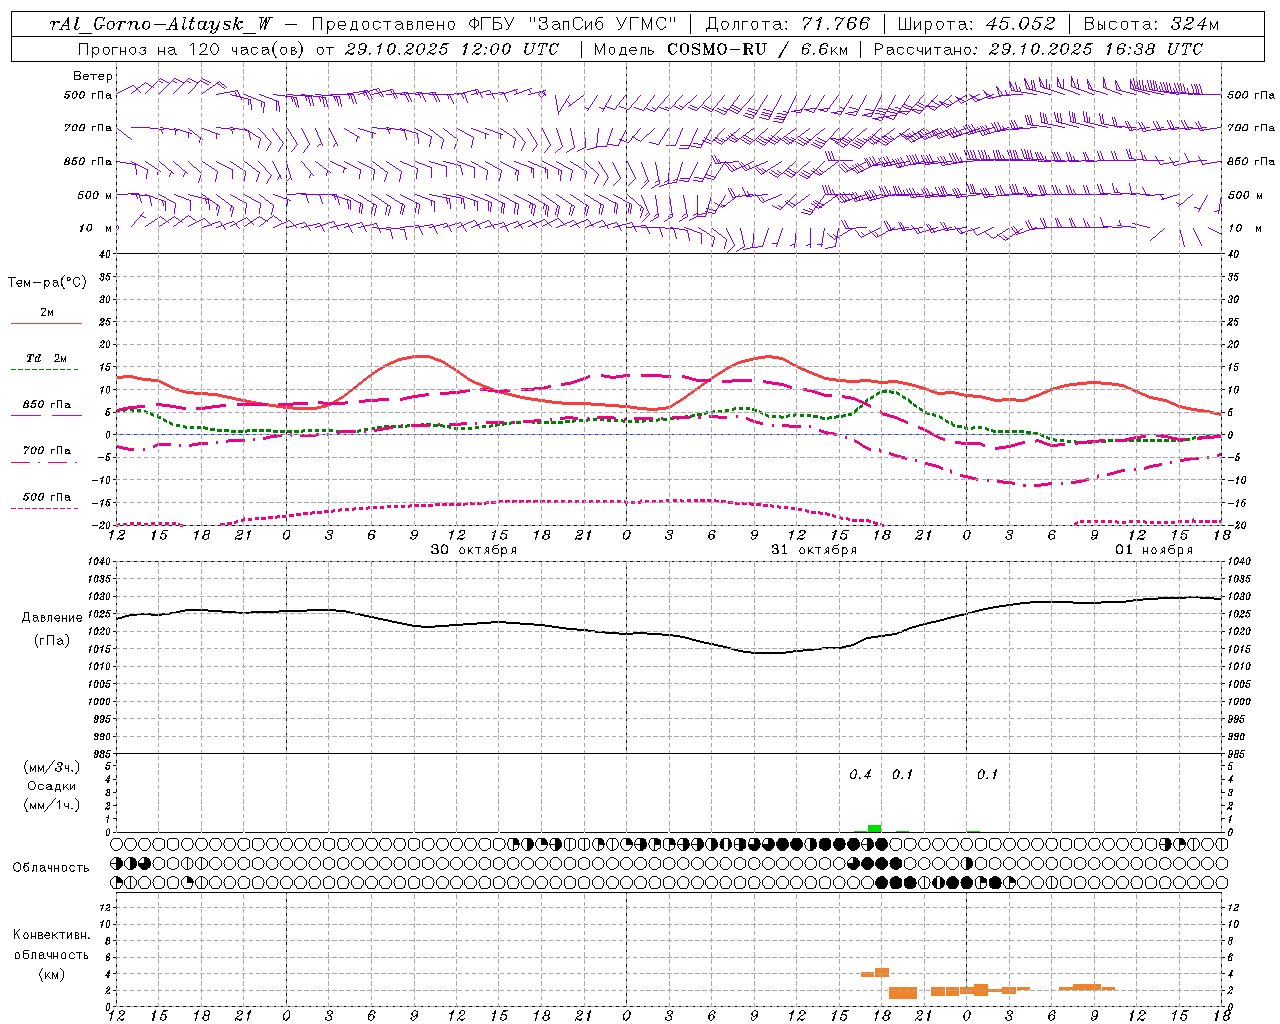The width and height of the screenshot is (1280, 1024).
Task: Click the Рассчитано: 29.10.2025 16:38 UTC timestamp
Action: 1039,49
